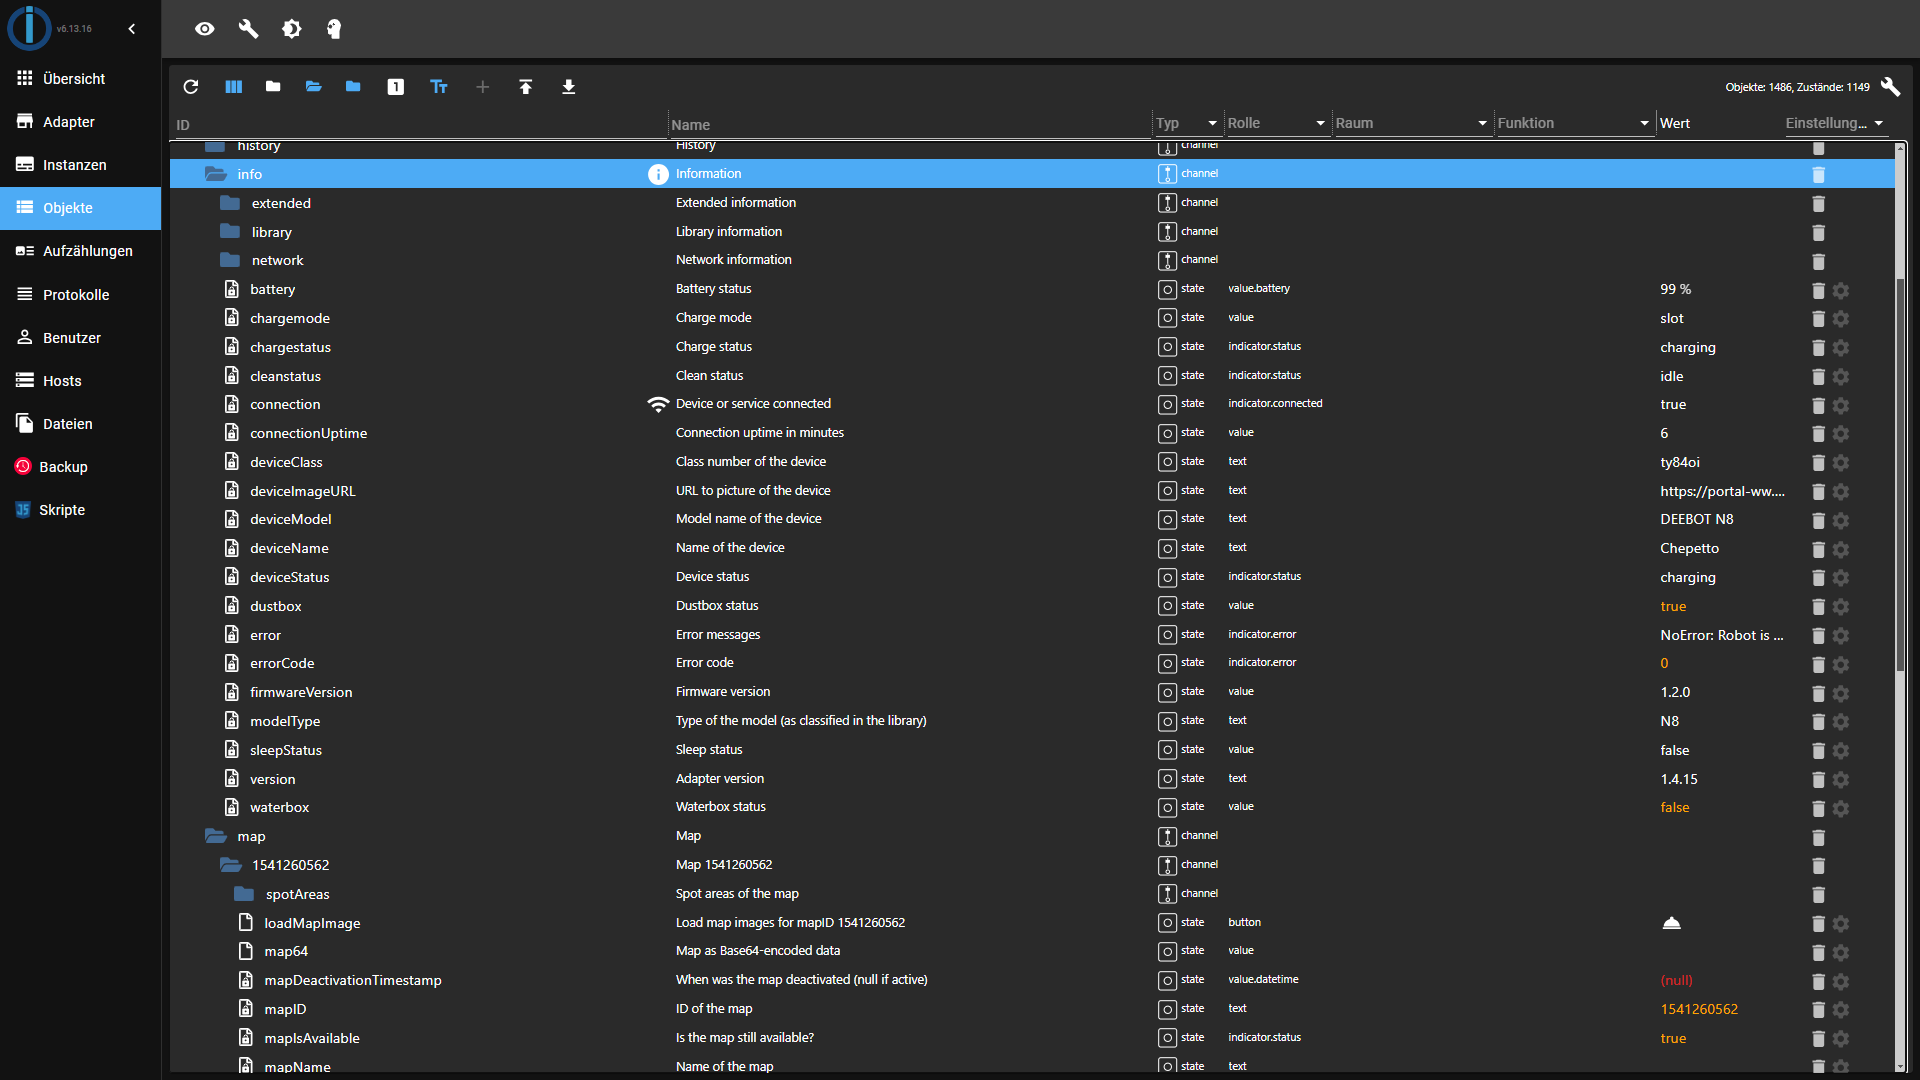
Task: Collapse the sidebar with the chevron
Action: coord(132,29)
